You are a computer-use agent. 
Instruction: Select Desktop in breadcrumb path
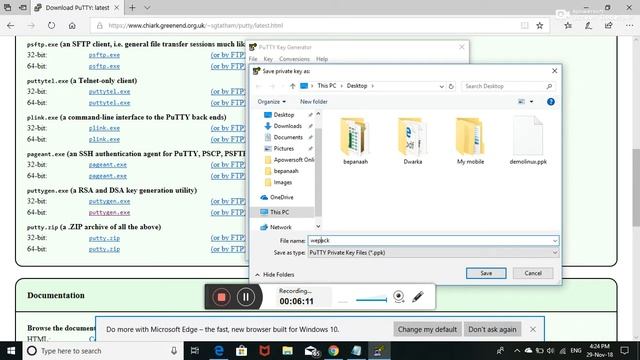pyautogui.click(x=357, y=86)
